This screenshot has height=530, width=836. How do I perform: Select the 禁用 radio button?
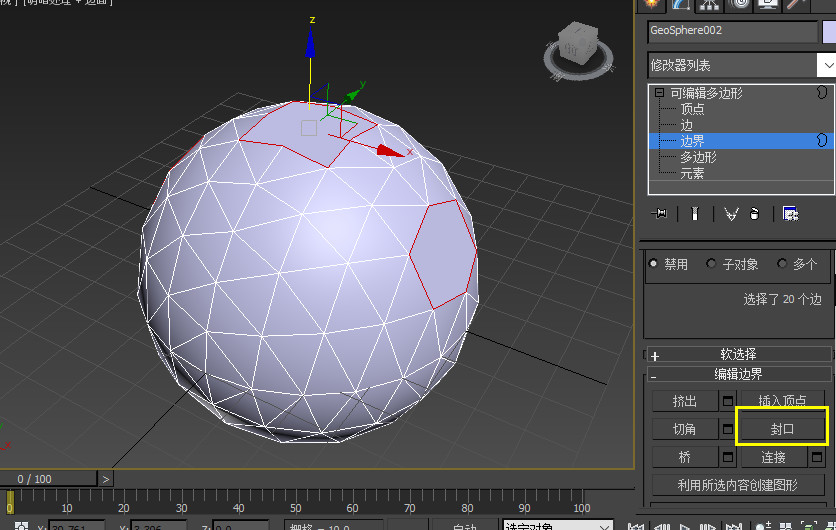(654, 264)
